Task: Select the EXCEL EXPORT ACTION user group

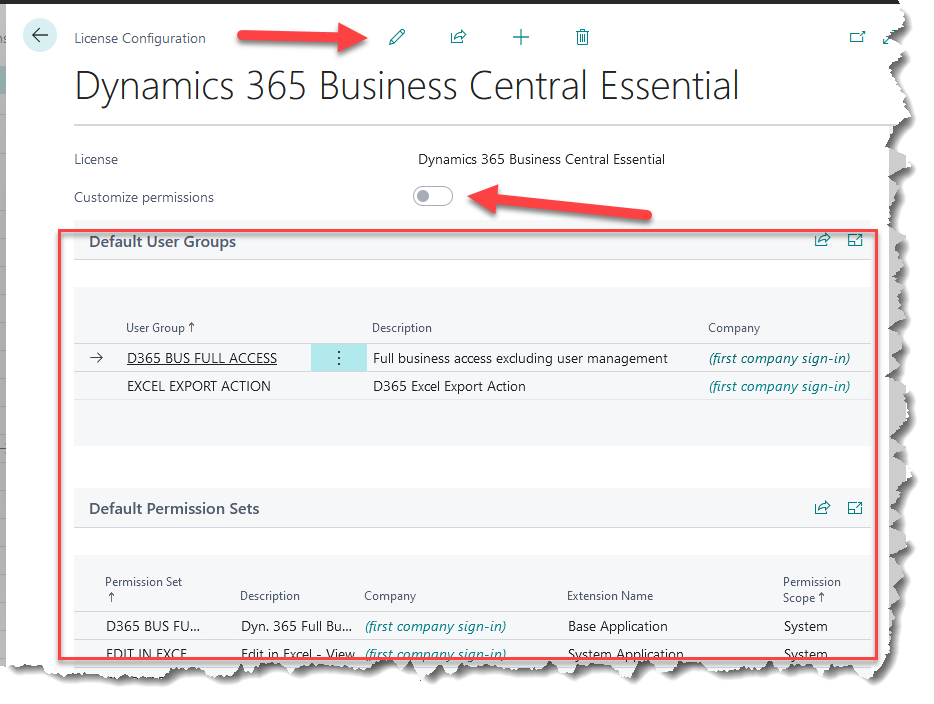Action: tap(198, 386)
